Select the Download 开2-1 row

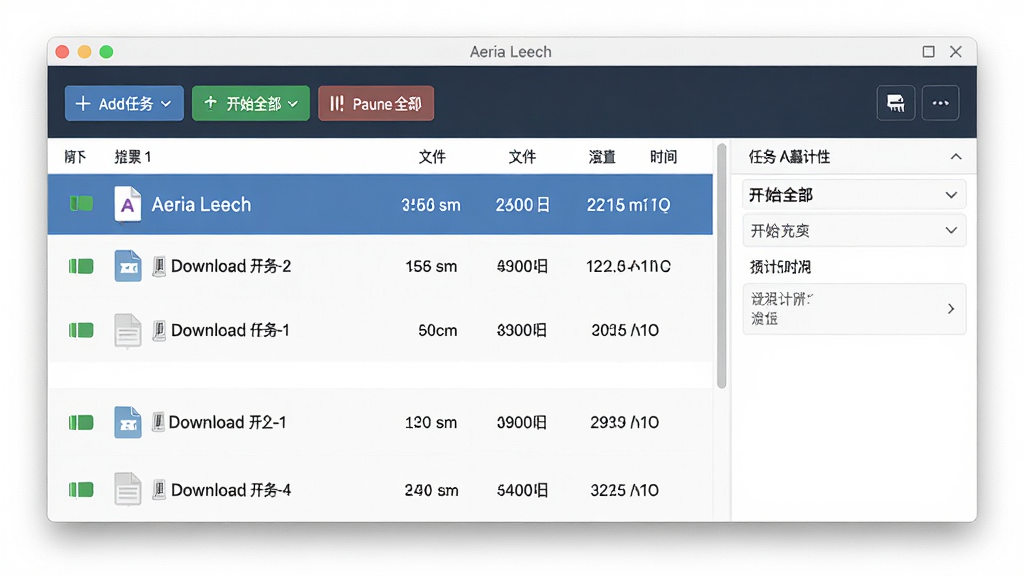(380, 423)
